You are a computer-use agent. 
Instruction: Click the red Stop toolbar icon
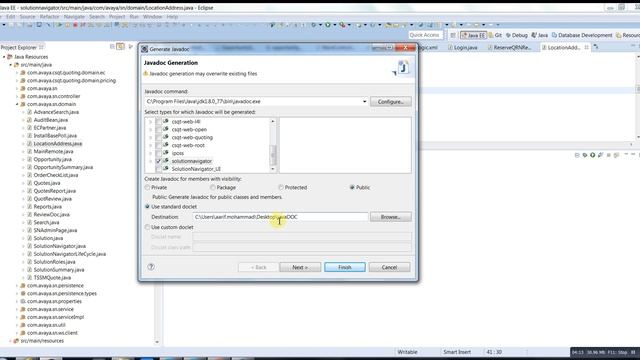point(75,25)
